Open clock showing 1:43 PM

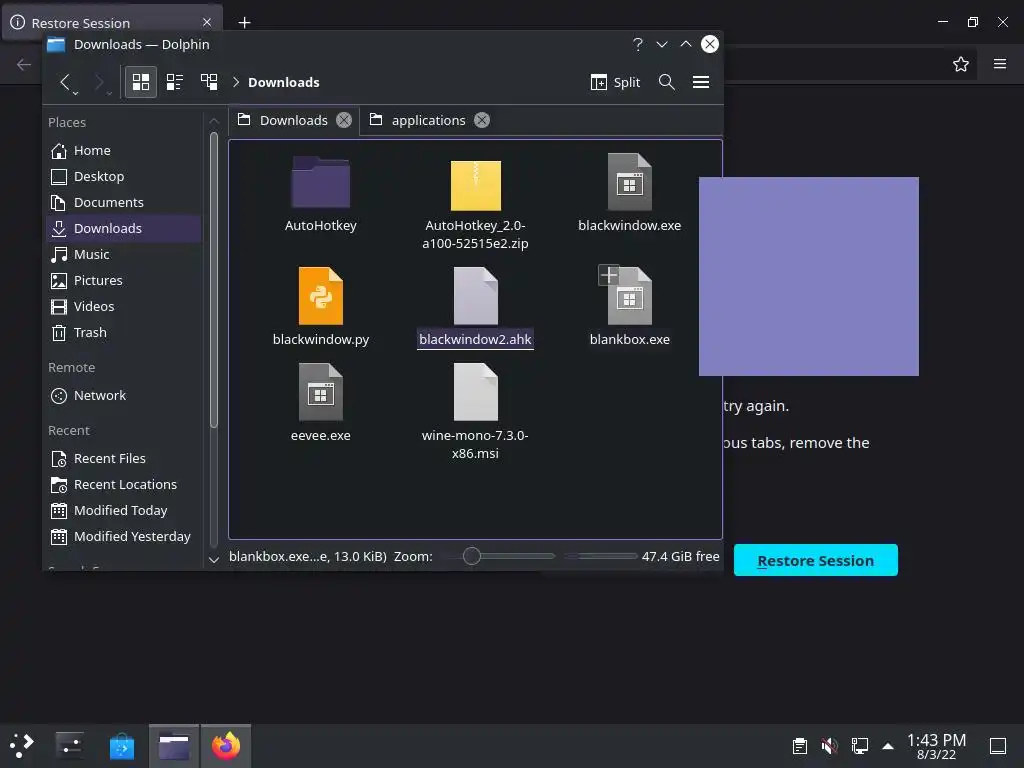click(936, 746)
